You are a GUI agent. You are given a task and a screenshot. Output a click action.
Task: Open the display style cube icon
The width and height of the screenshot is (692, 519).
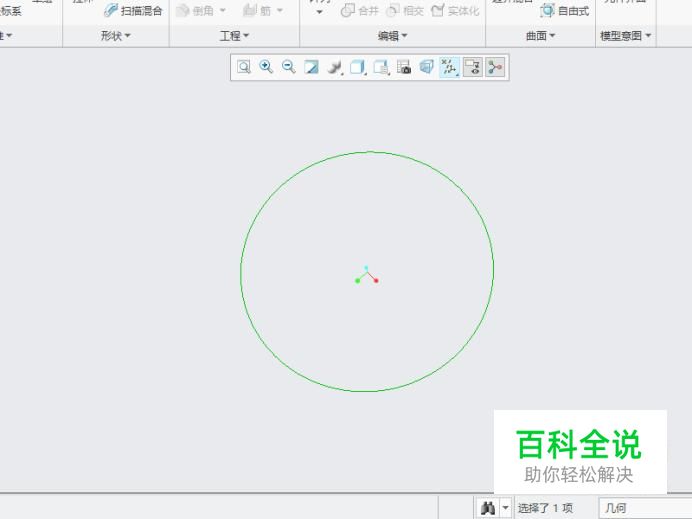point(357,67)
